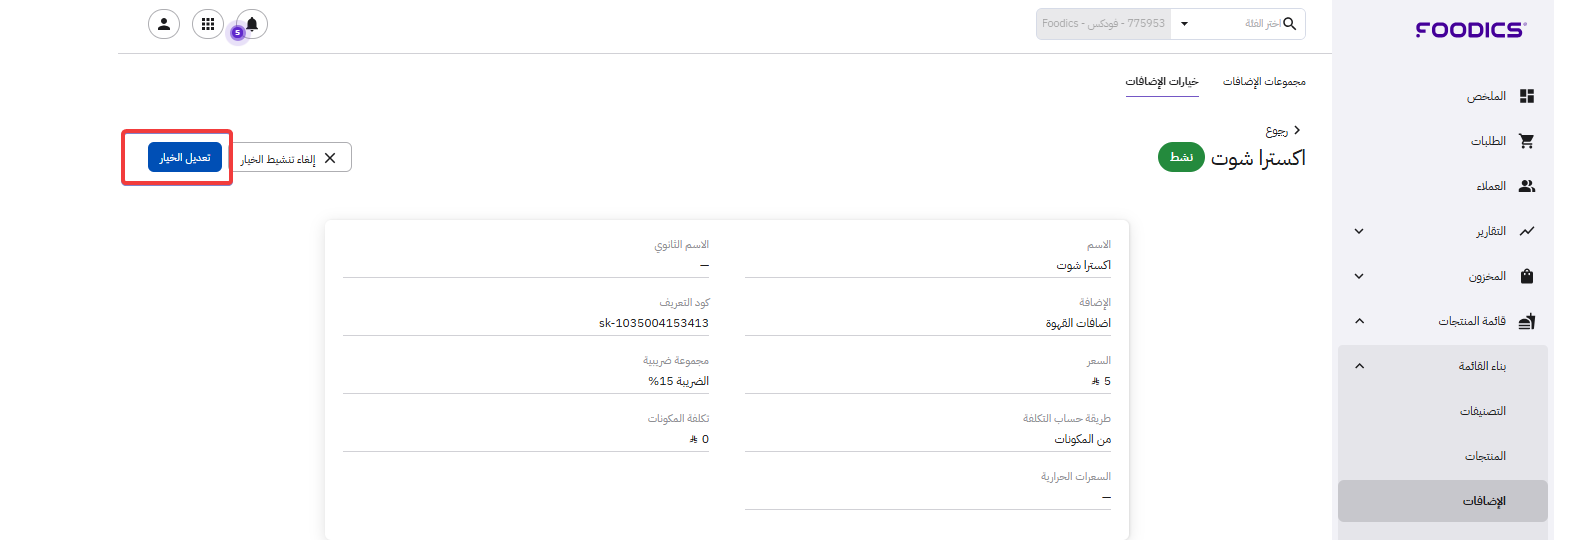The height and width of the screenshot is (540, 1578).
Task: Open the dashboard الملخص icon
Action: (x=1527, y=96)
